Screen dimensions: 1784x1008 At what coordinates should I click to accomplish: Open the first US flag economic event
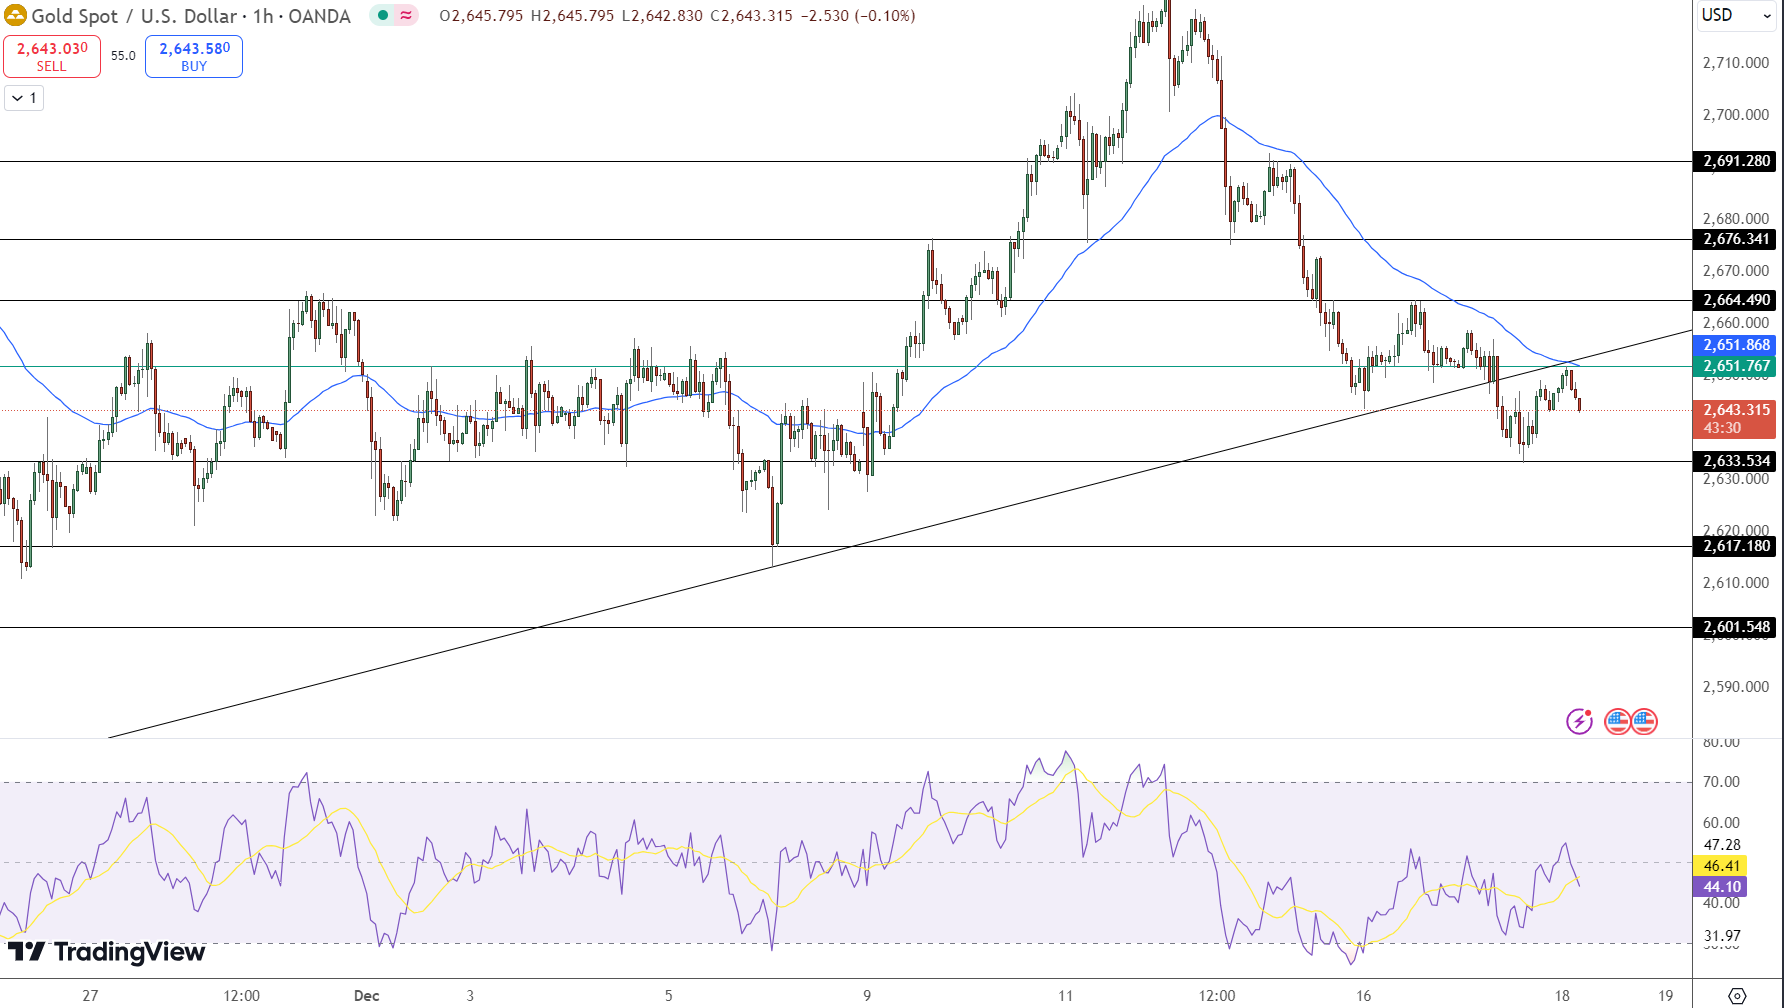tap(1617, 721)
